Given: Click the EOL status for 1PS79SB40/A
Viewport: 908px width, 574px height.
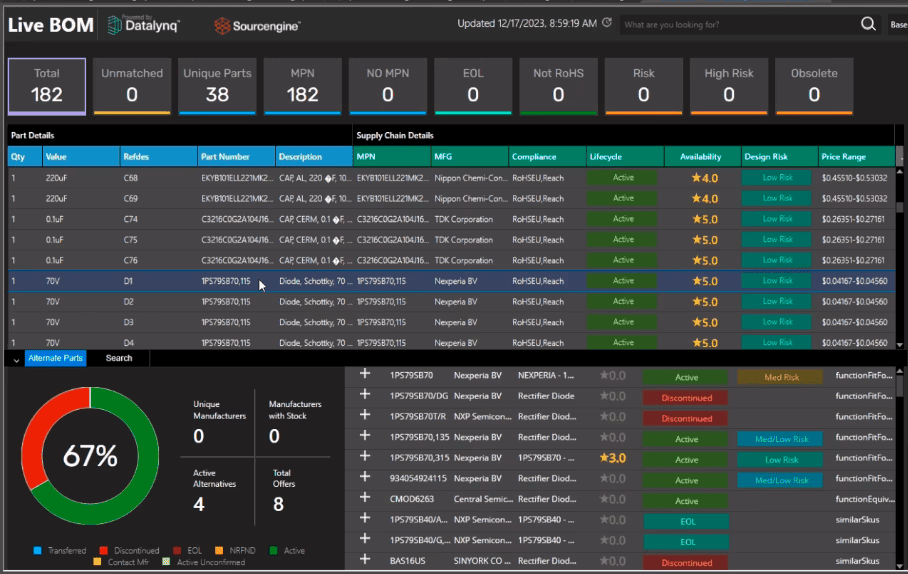Looking at the screenshot, I should click(x=686, y=521).
